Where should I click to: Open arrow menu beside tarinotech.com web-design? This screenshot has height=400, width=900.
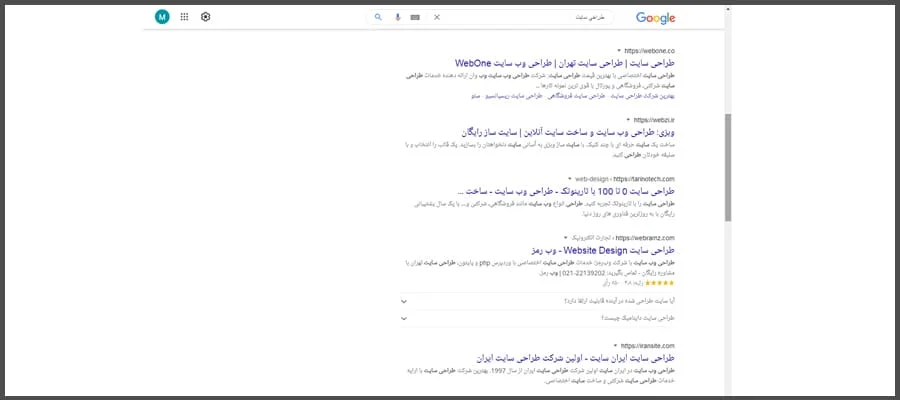(569, 179)
